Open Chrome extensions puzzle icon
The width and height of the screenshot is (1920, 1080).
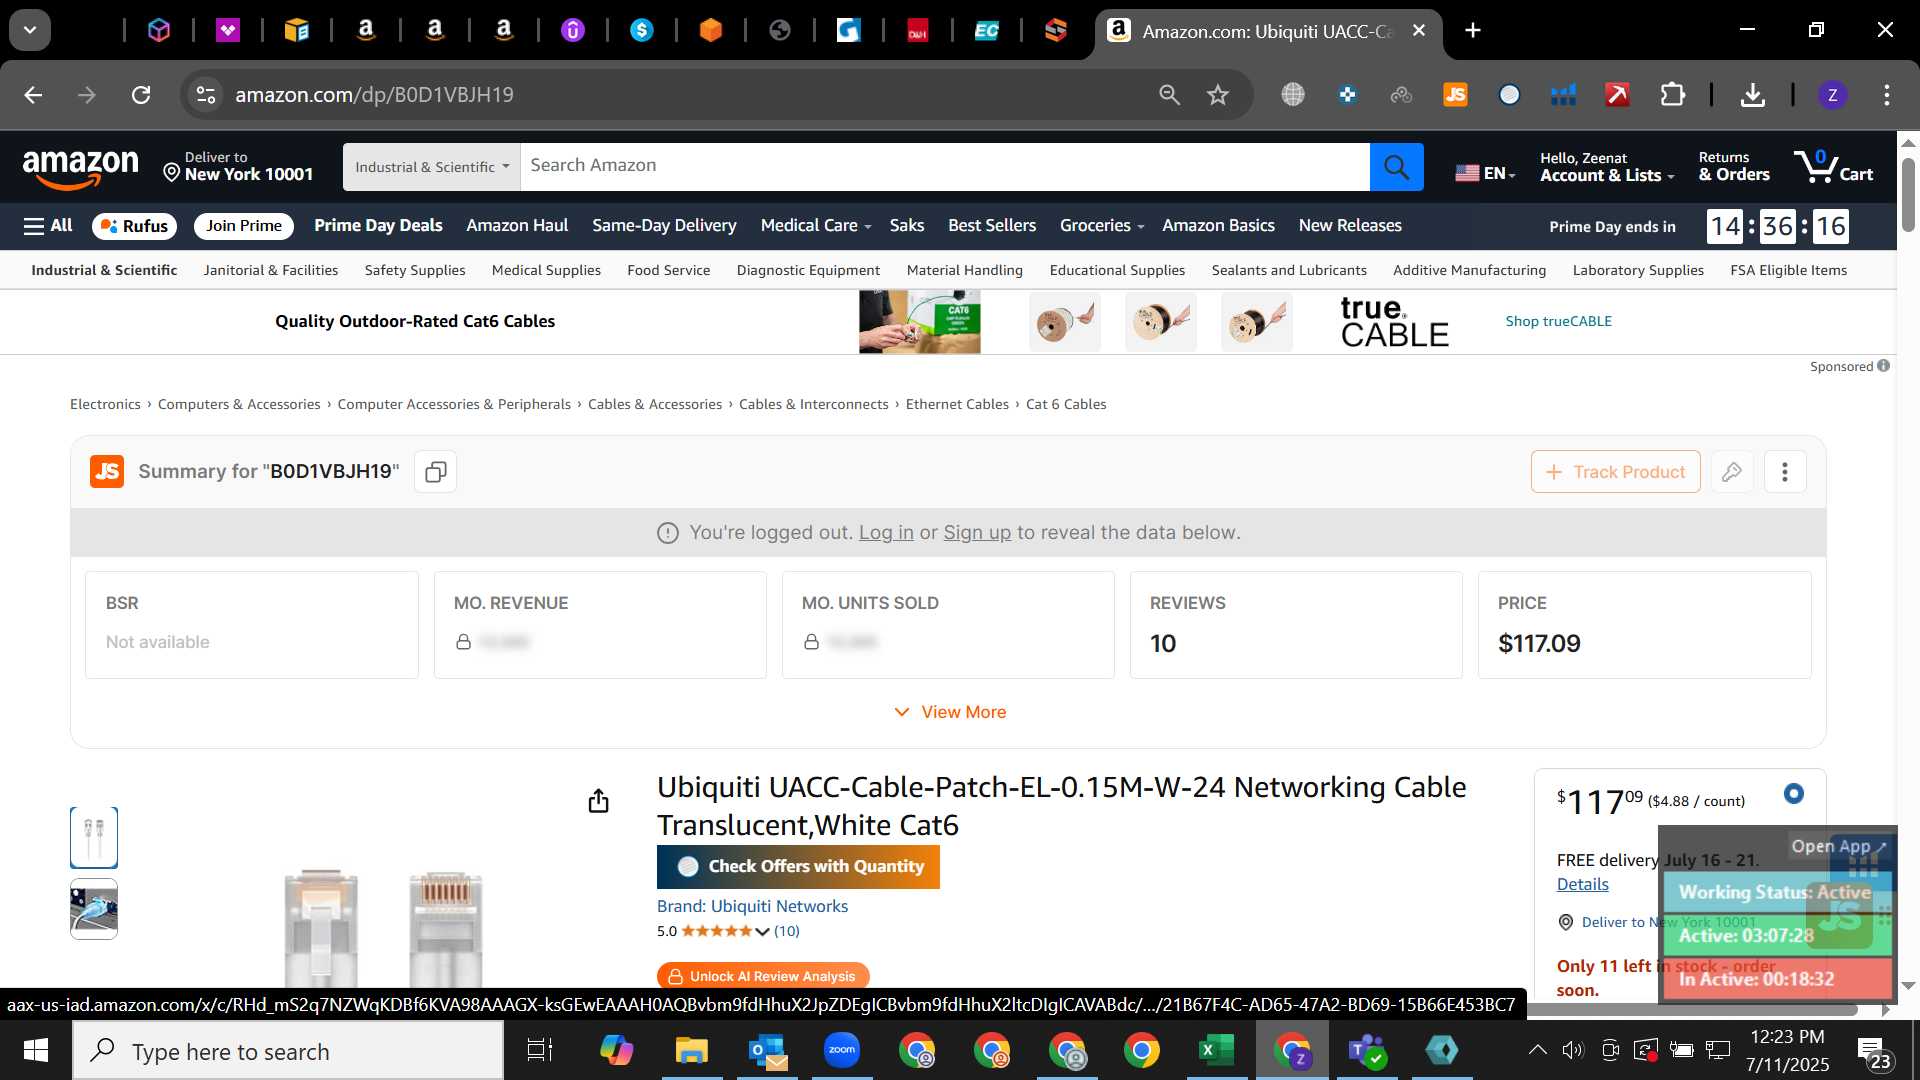coord(1672,95)
